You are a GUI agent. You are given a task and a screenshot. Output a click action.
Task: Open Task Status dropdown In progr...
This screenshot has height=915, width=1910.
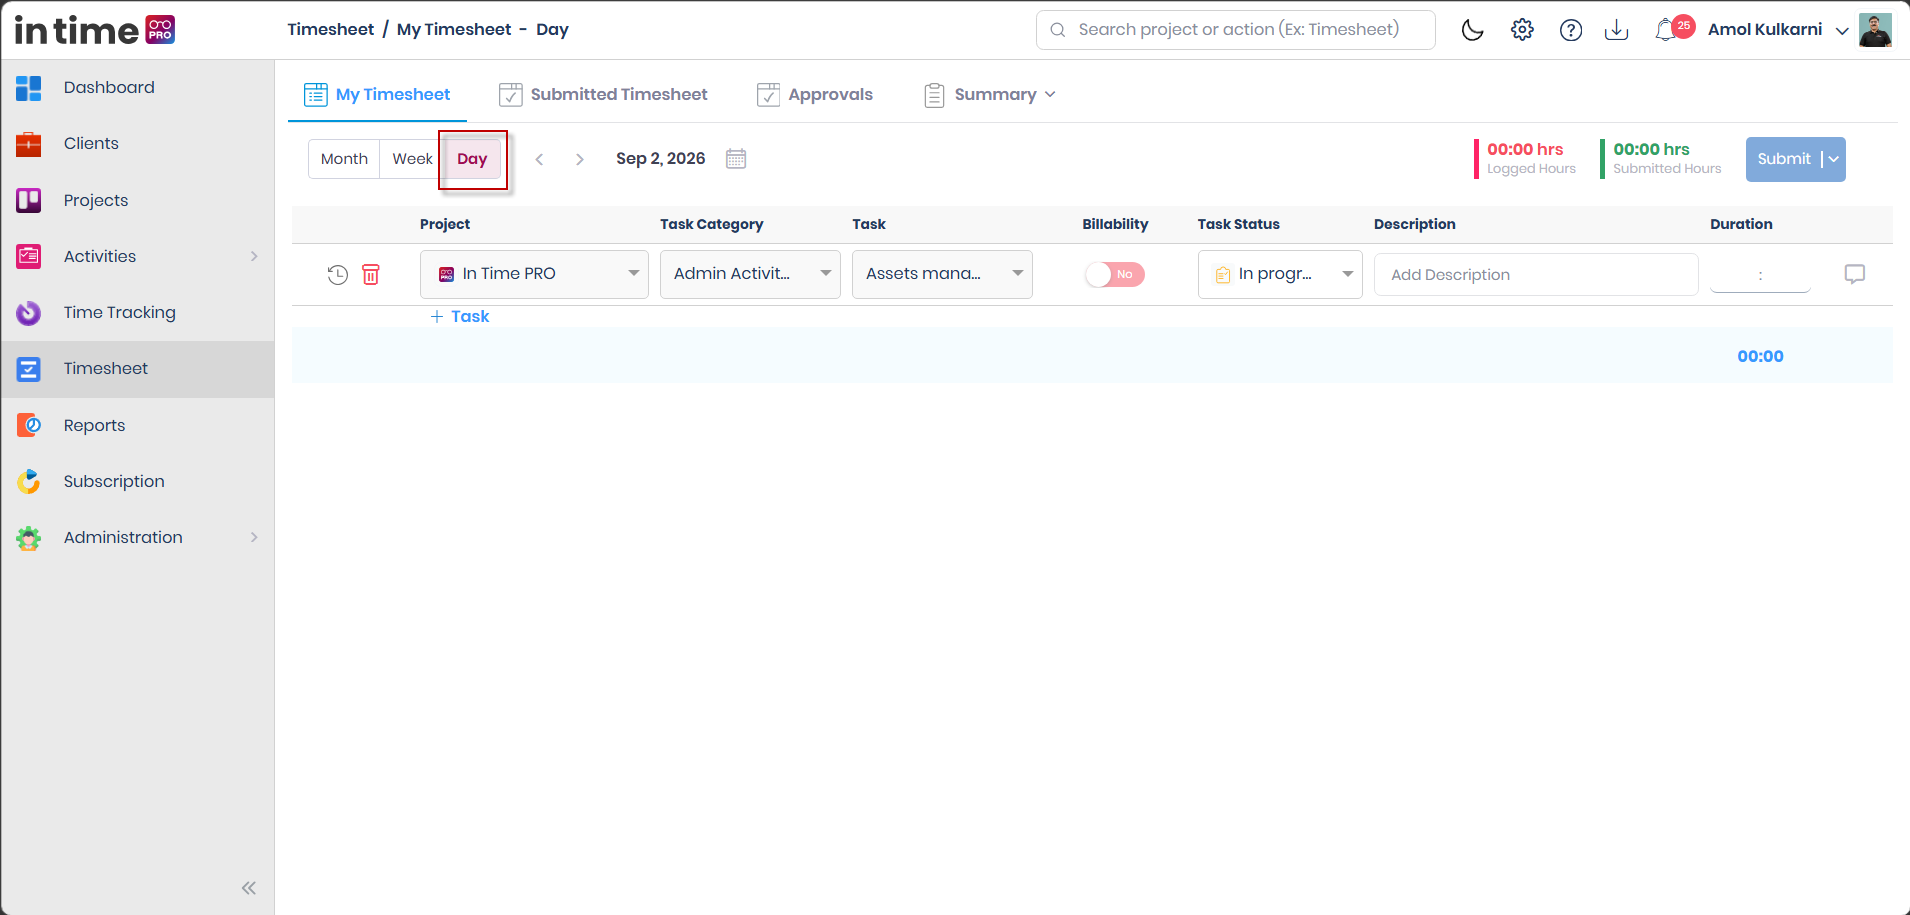1280,274
